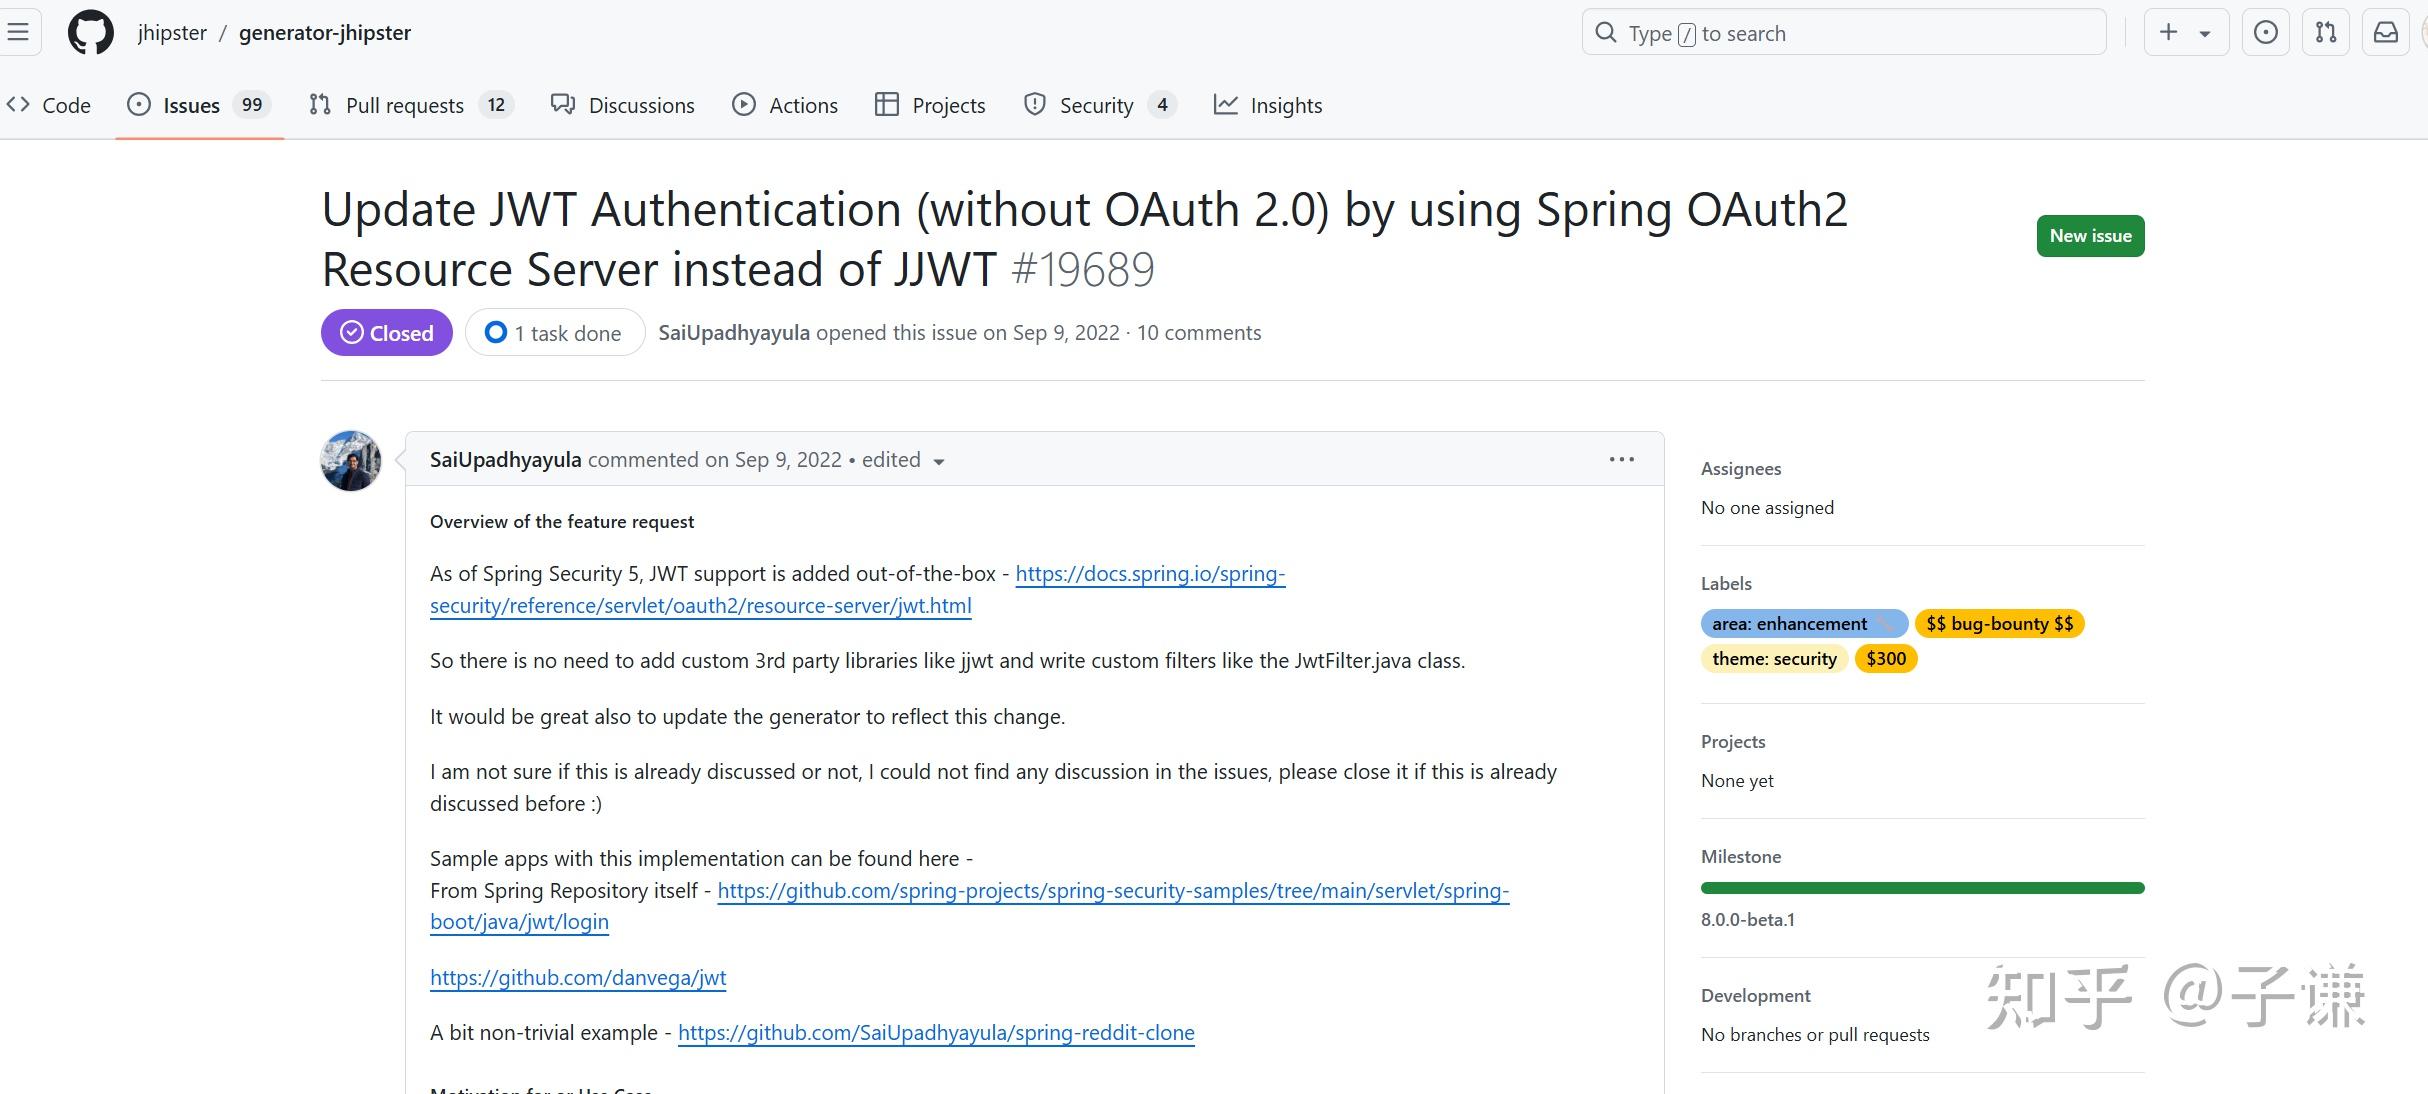Focus the 'Type / to search' field
2428x1094 pixels.
tap(1844, 33)
